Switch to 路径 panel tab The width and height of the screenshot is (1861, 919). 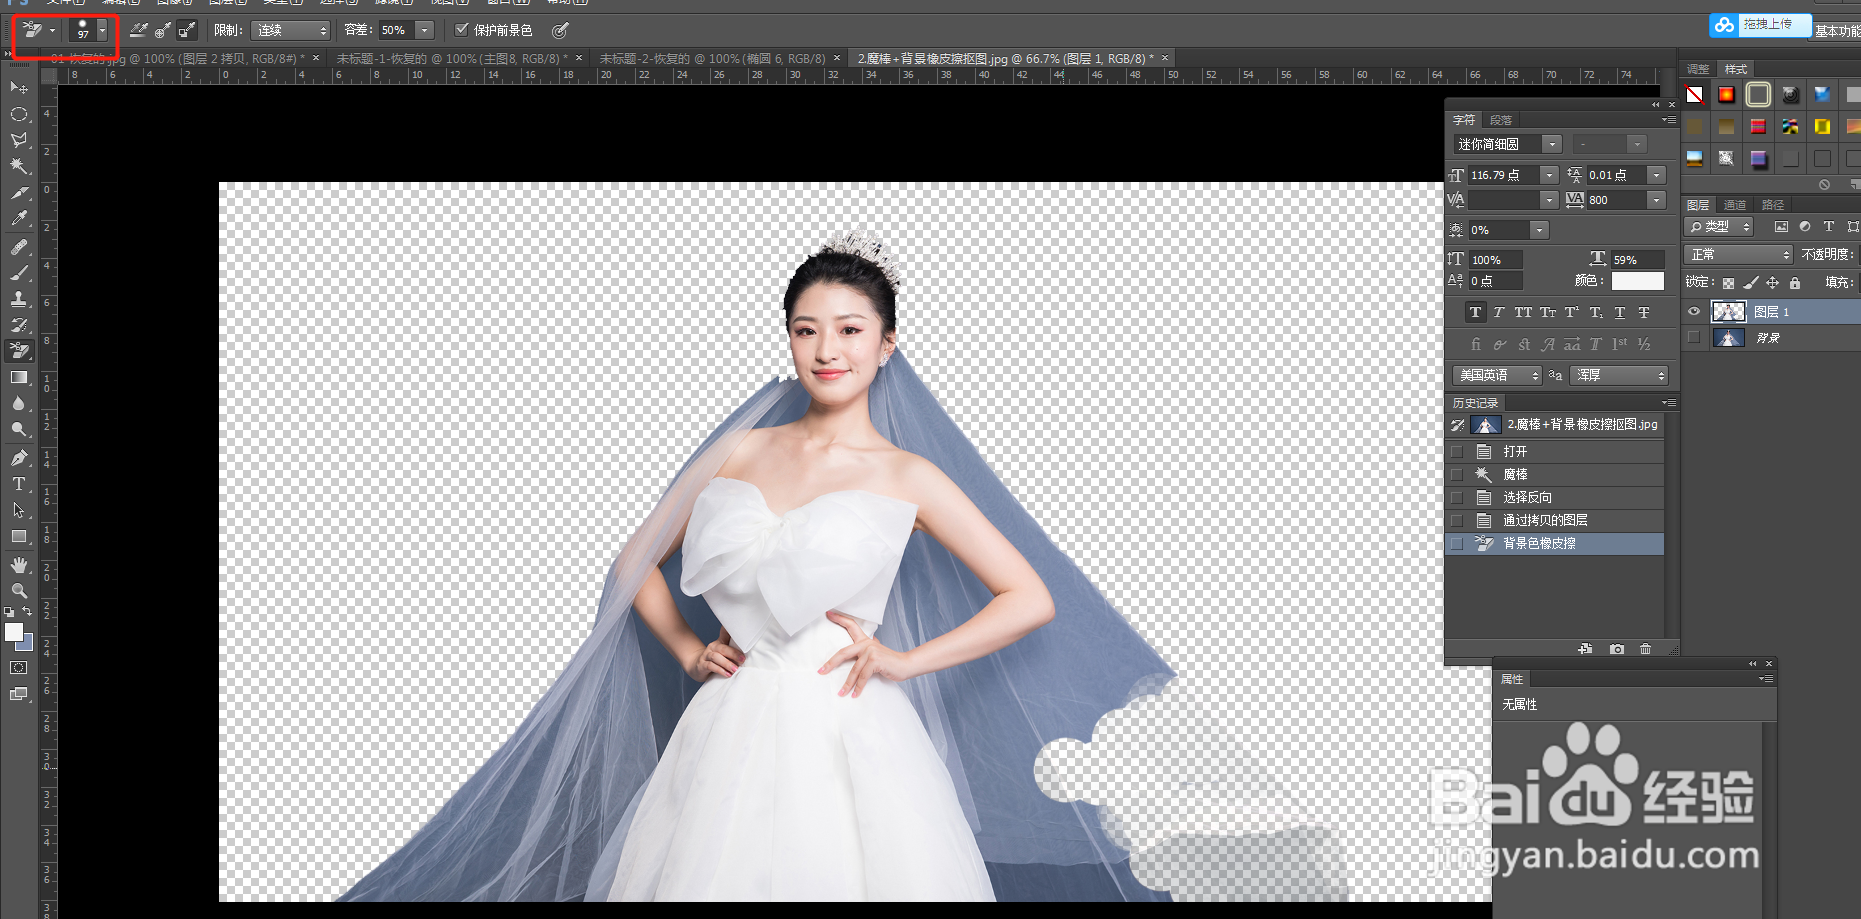point(1773,205)
